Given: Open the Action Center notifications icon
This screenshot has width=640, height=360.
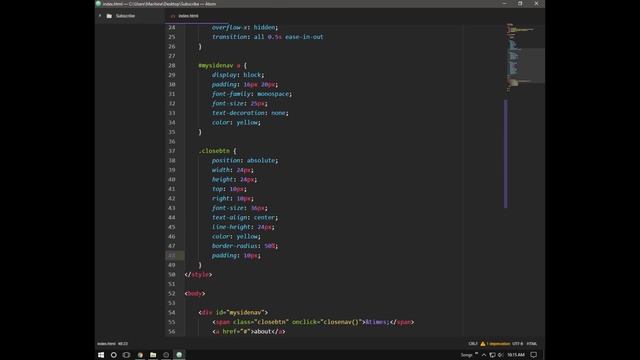Looking at the screenshot, I should point(533,355).
